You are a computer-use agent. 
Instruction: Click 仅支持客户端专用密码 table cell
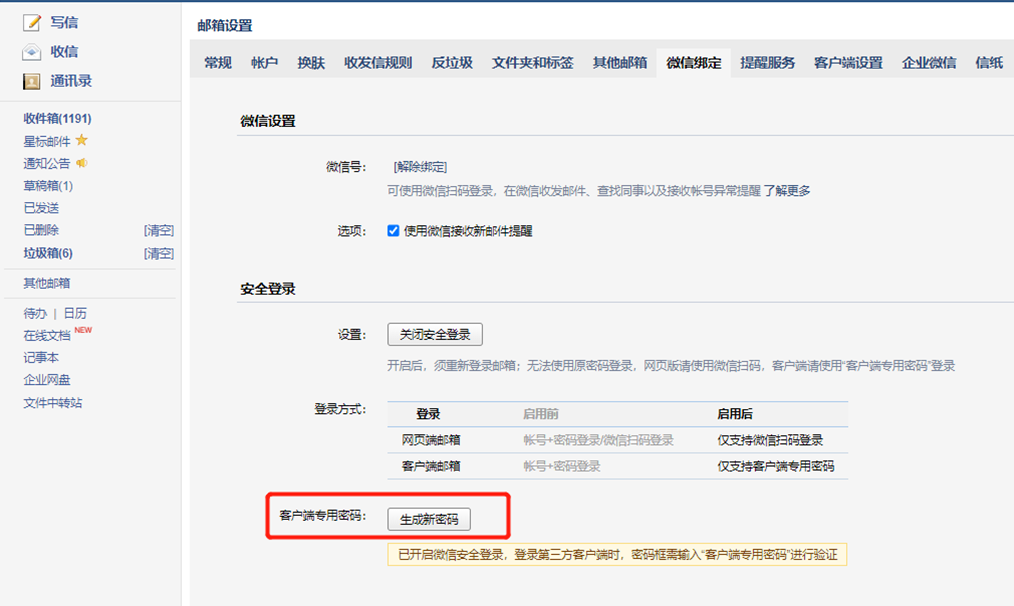coord(776,466)
